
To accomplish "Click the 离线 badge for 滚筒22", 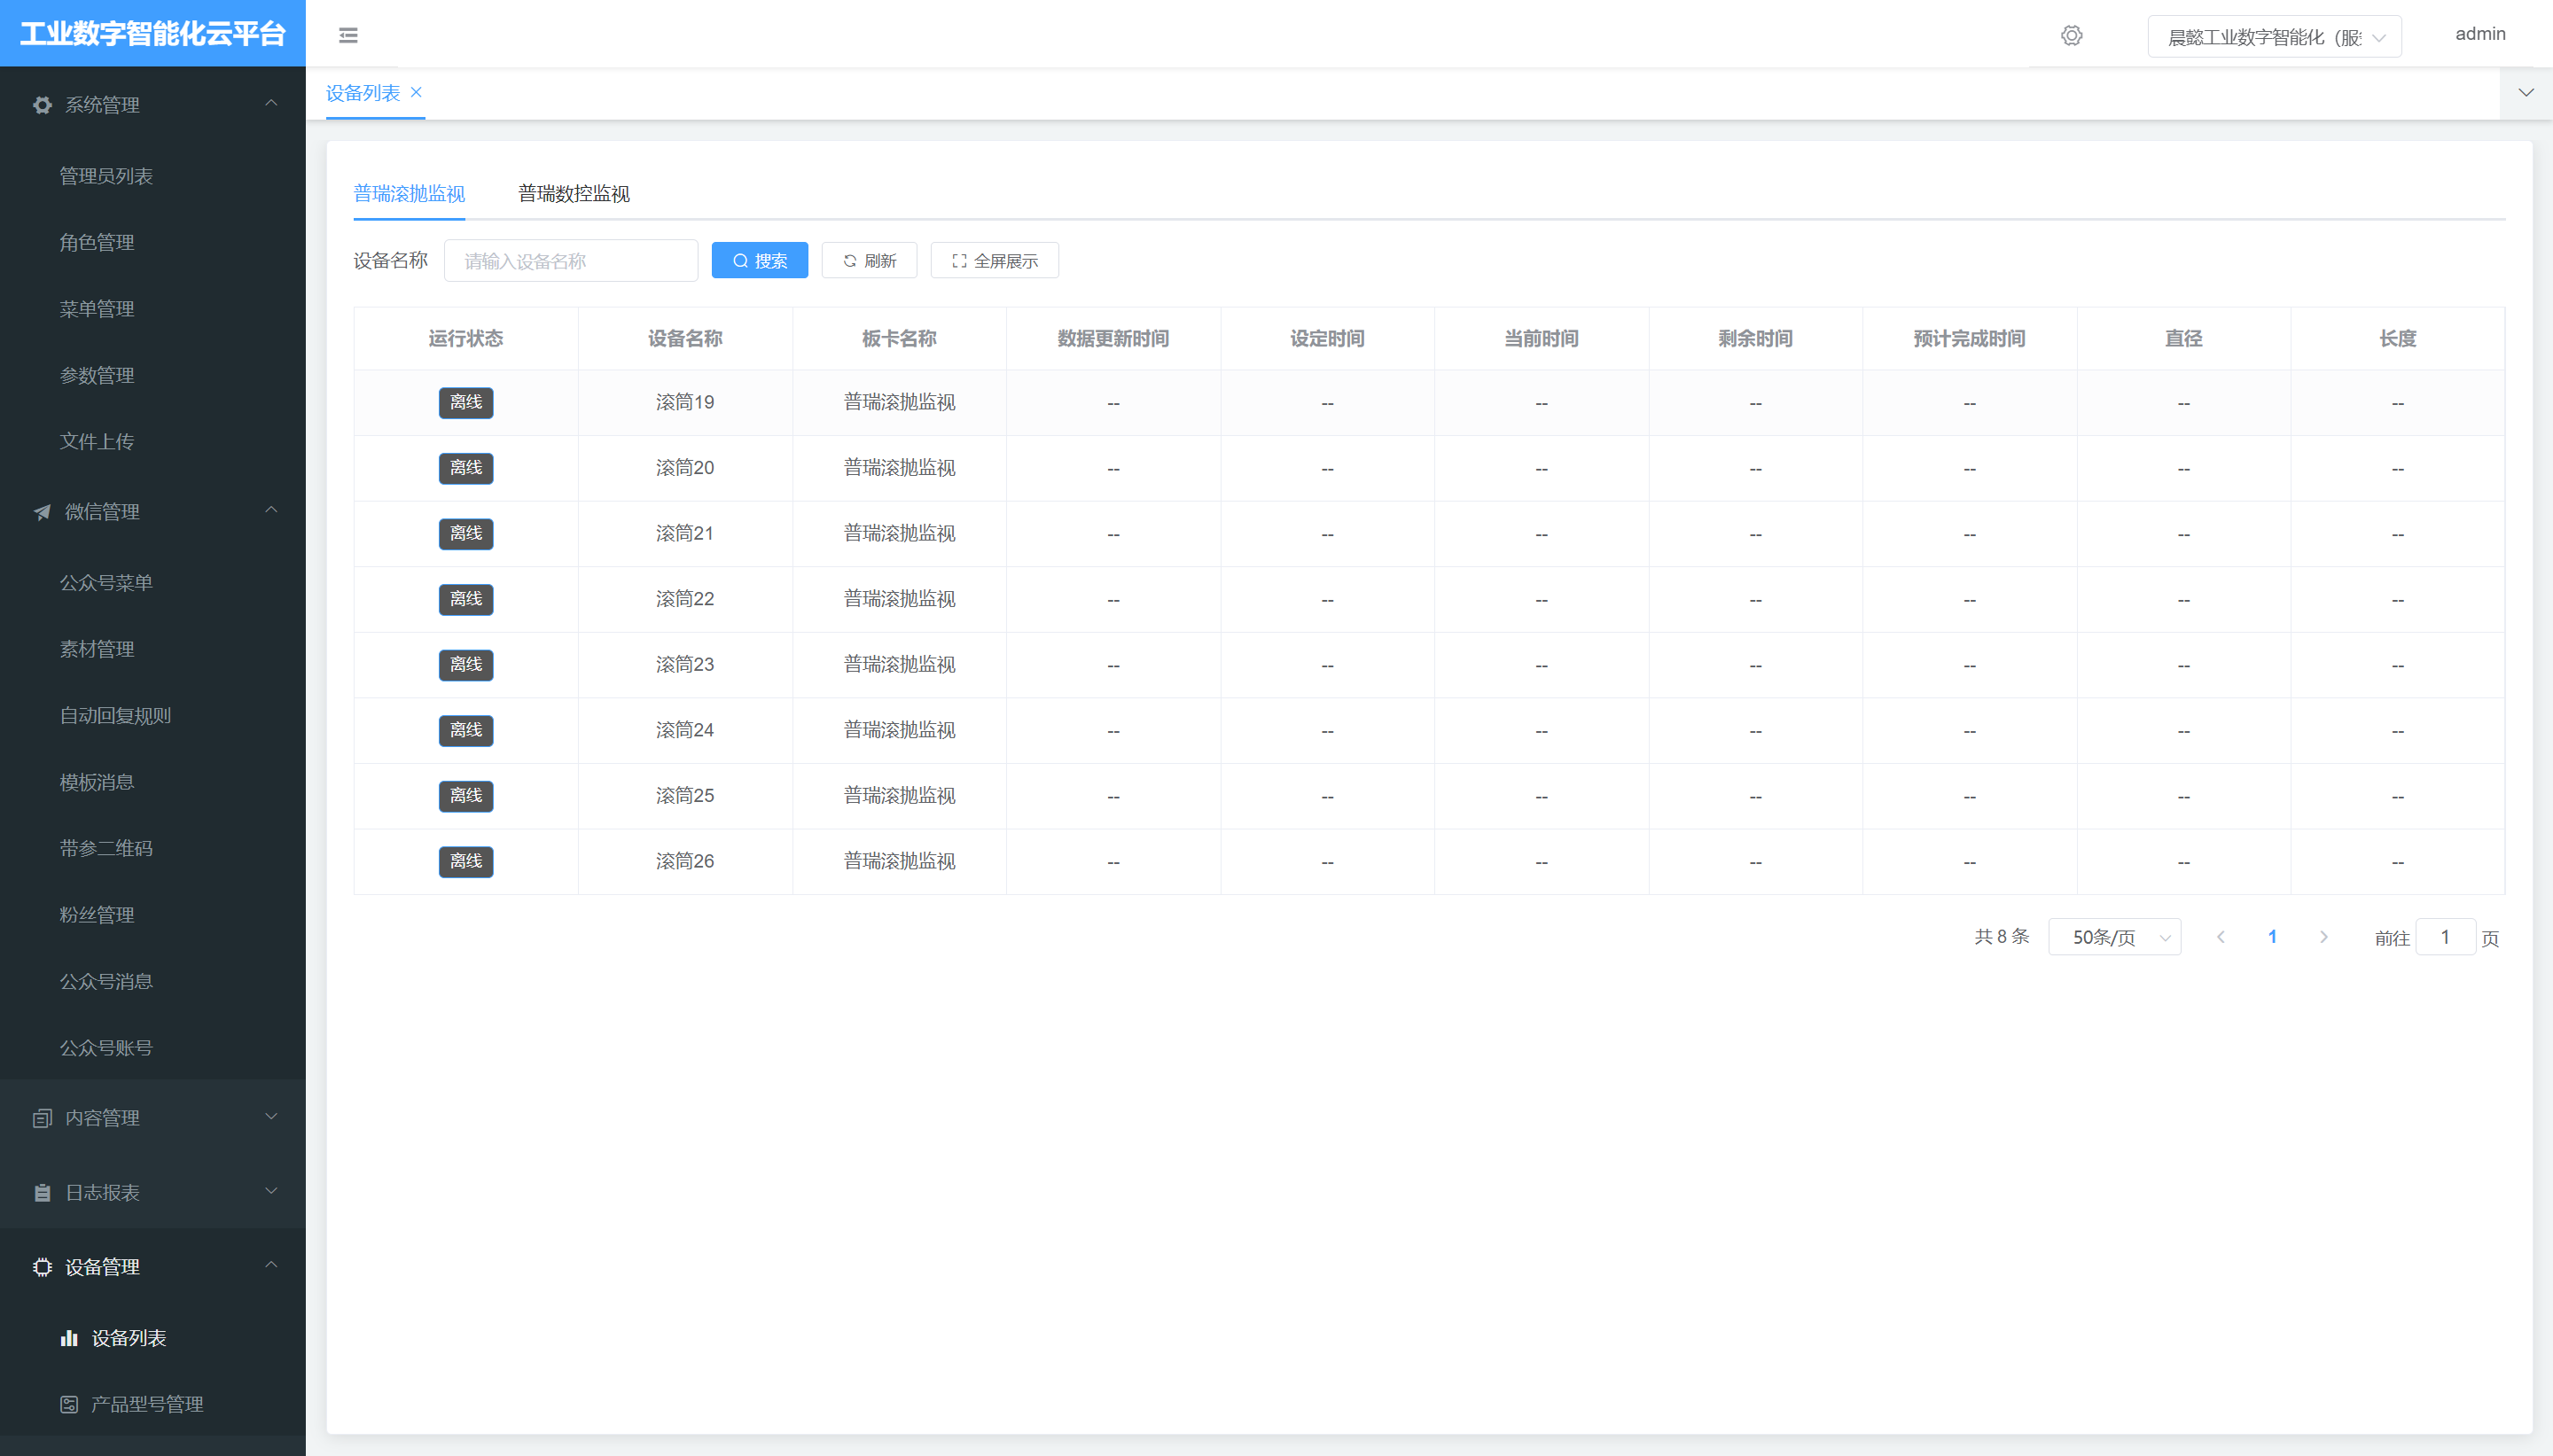I will [466, 599].
